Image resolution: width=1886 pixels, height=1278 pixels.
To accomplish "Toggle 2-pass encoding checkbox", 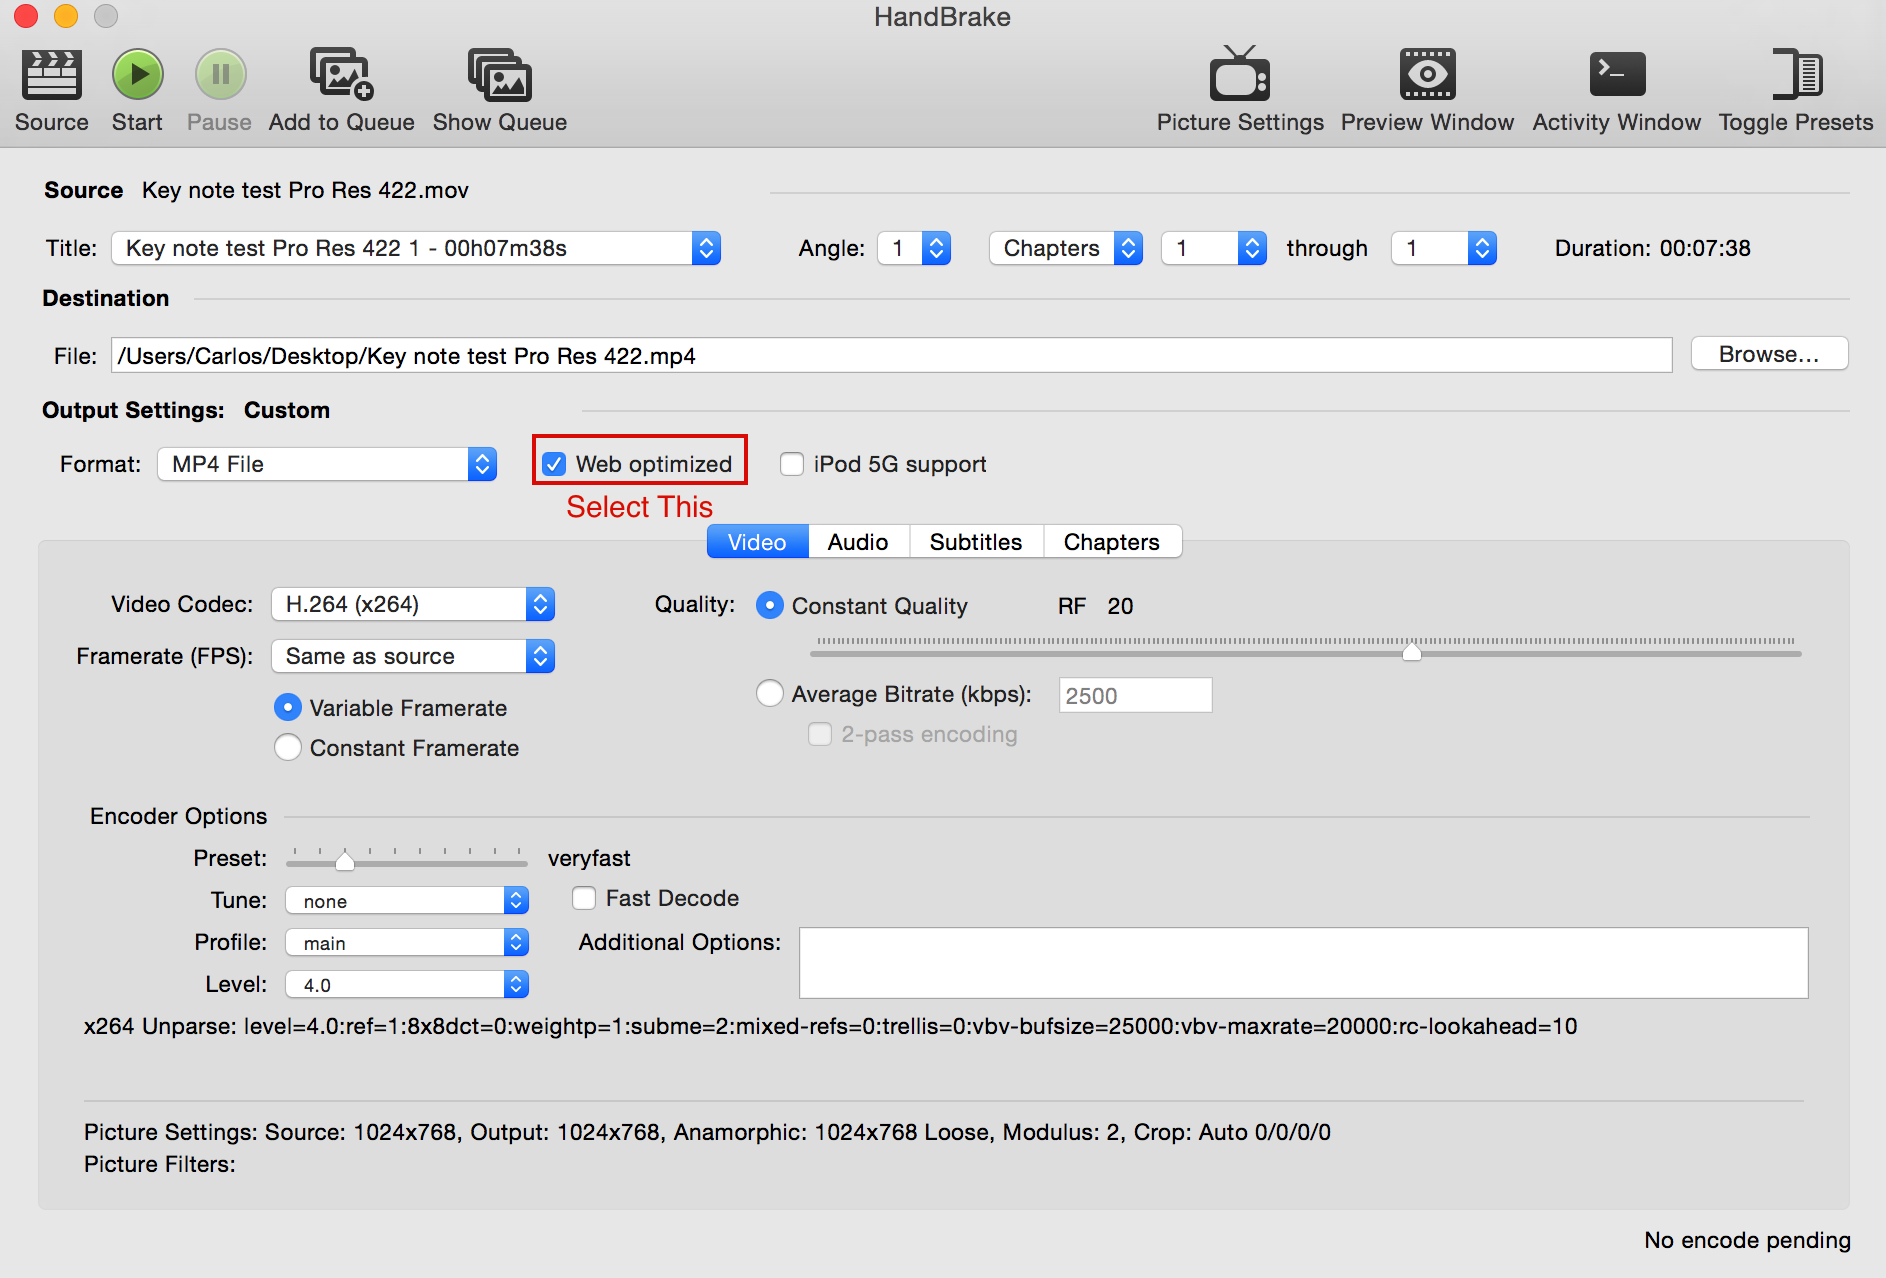I will [820, 734].
